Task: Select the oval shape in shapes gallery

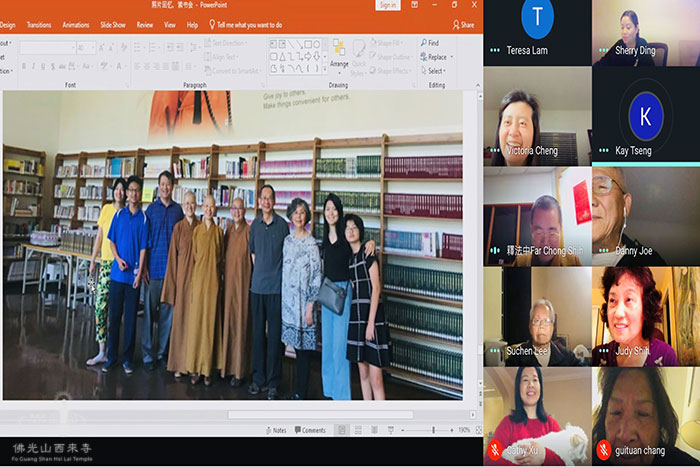Action: [x=317, y=44]
